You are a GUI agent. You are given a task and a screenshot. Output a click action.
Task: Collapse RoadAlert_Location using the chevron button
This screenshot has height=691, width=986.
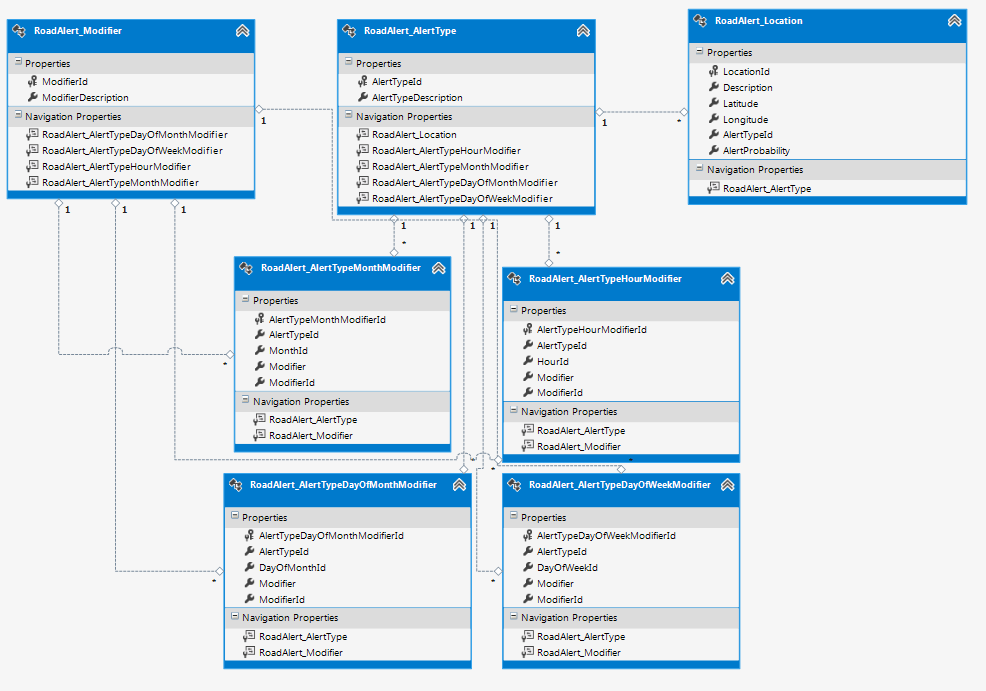pos(954,21)
